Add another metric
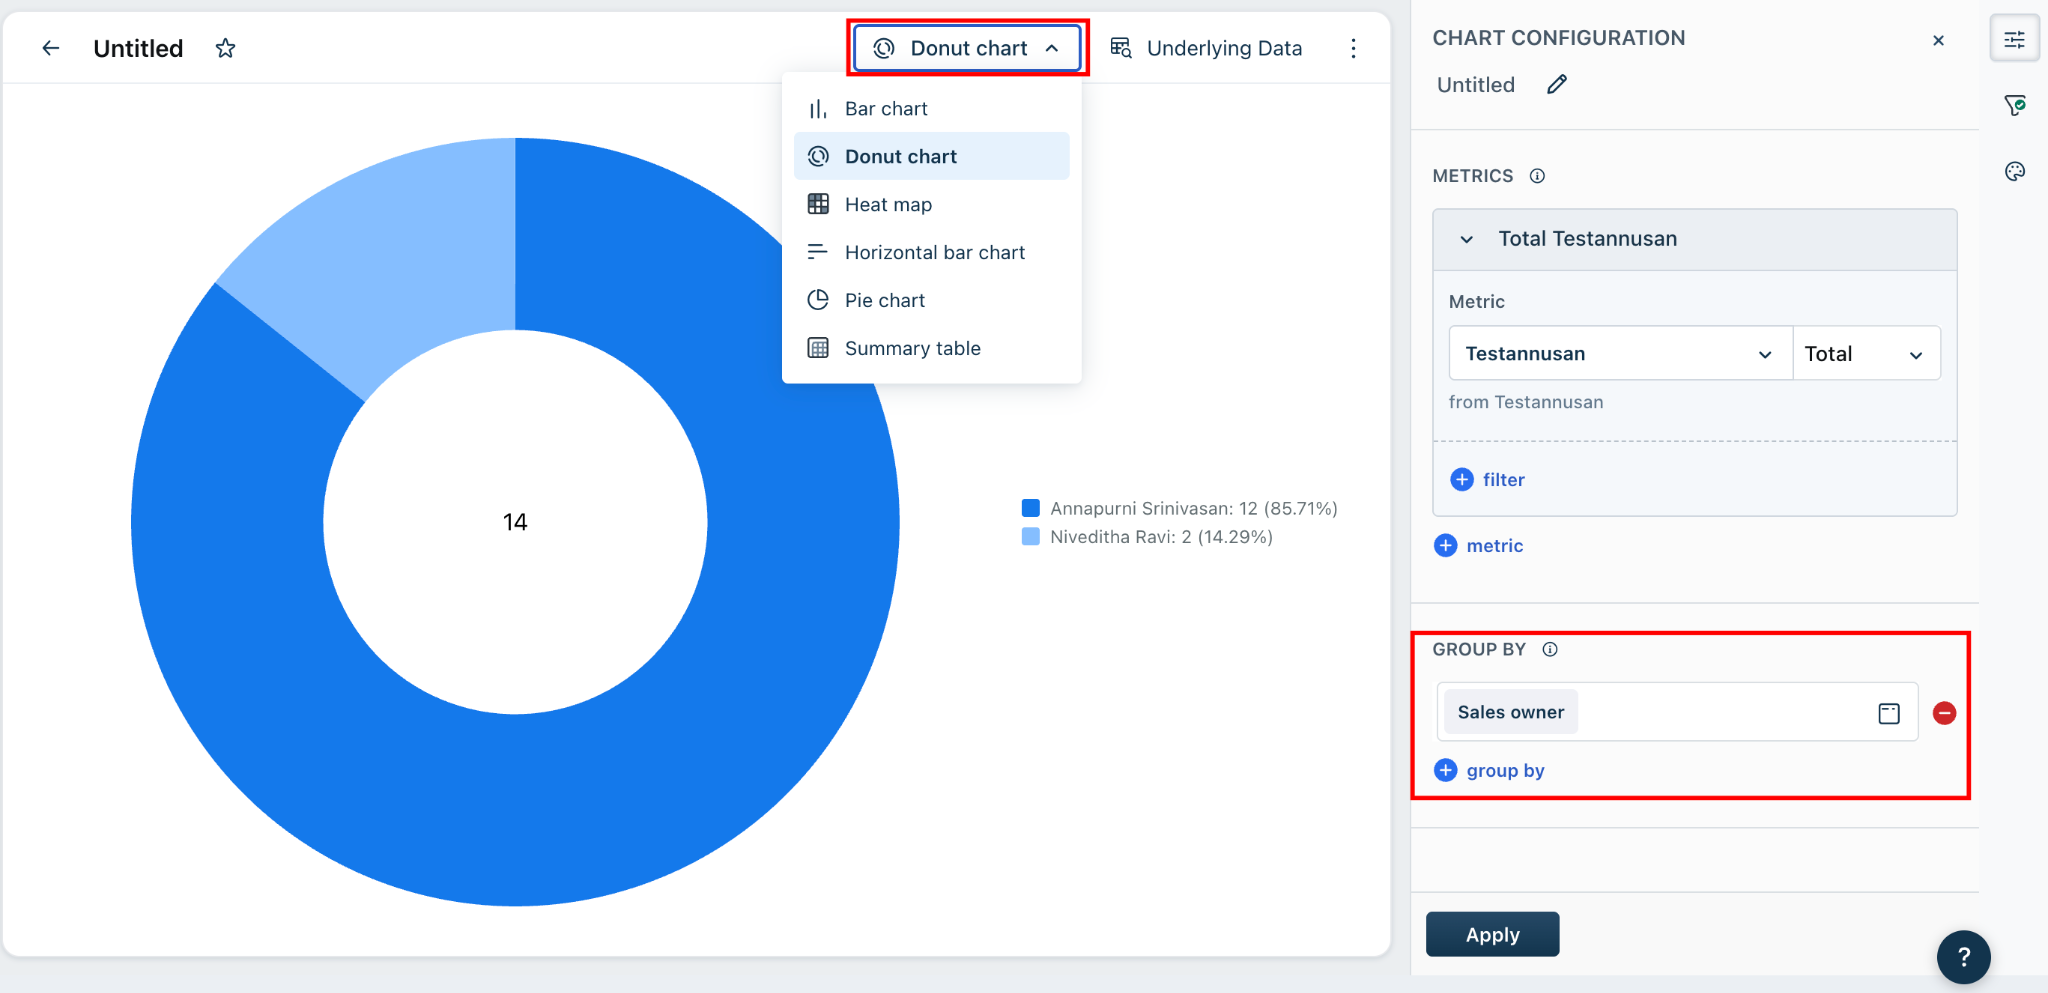Viewport: 2048px width, 993px height. [x=1478, y=545]
